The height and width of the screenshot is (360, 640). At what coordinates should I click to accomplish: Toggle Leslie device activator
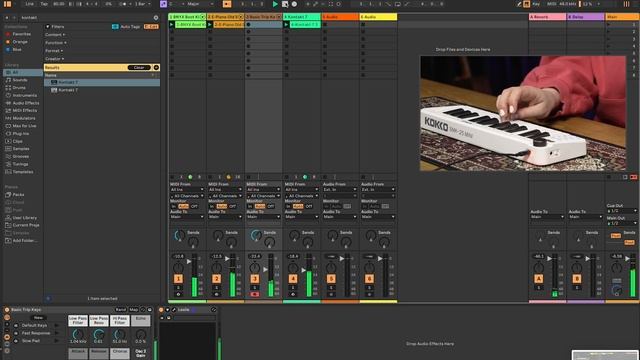(161, 310)
